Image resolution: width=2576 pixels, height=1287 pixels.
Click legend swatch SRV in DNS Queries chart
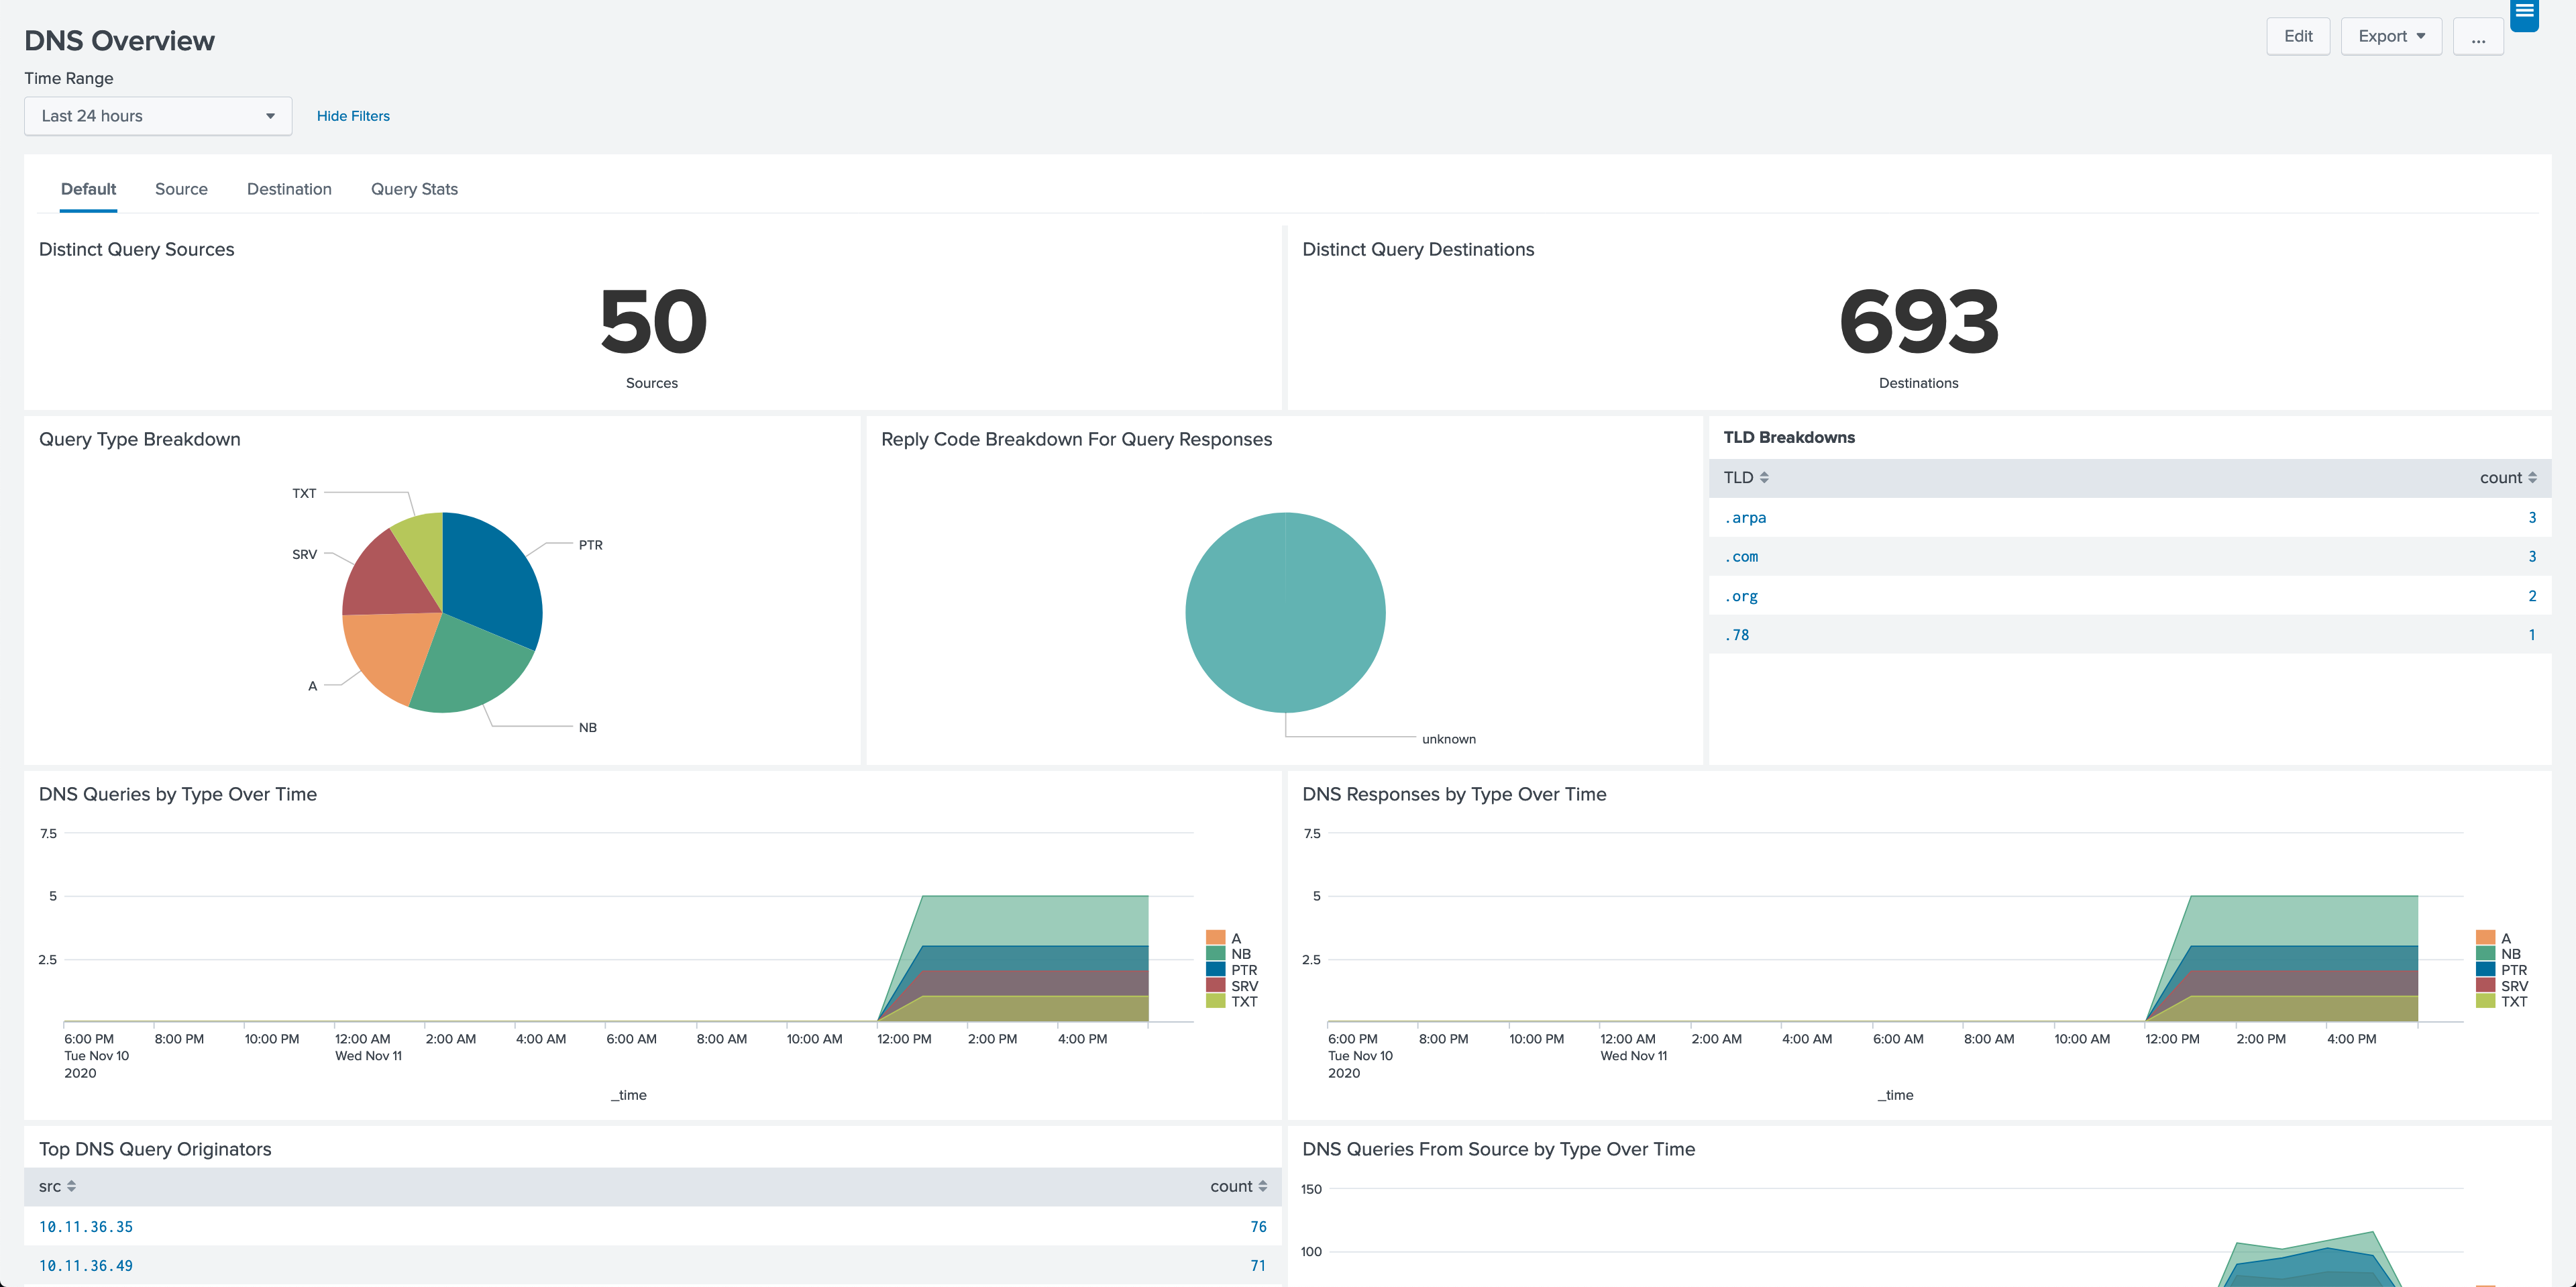point(1215,986)
